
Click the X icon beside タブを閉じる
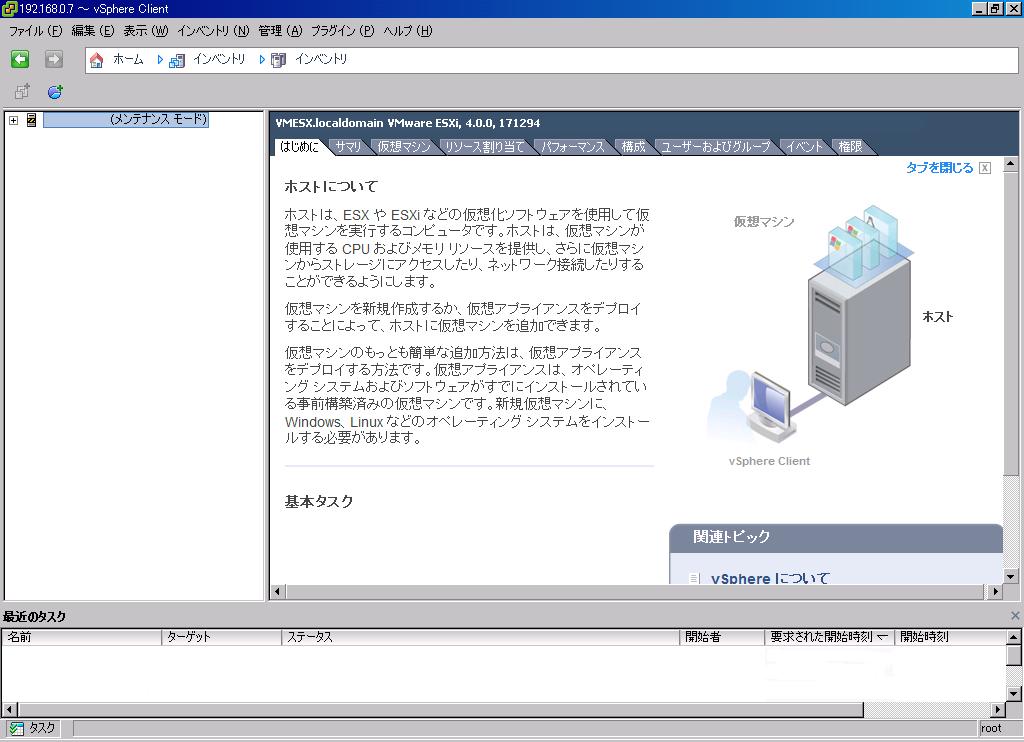pos(985,168)
